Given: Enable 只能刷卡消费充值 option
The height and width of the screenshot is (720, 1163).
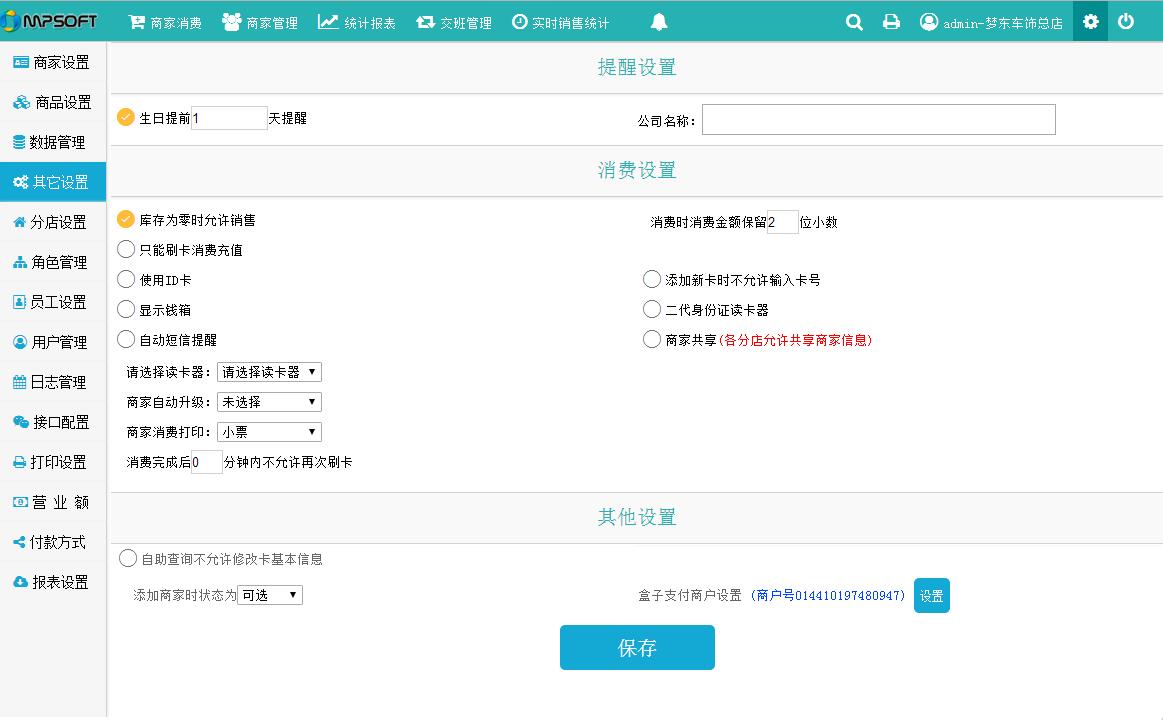Looking at the screenshot, I should 126,249.
